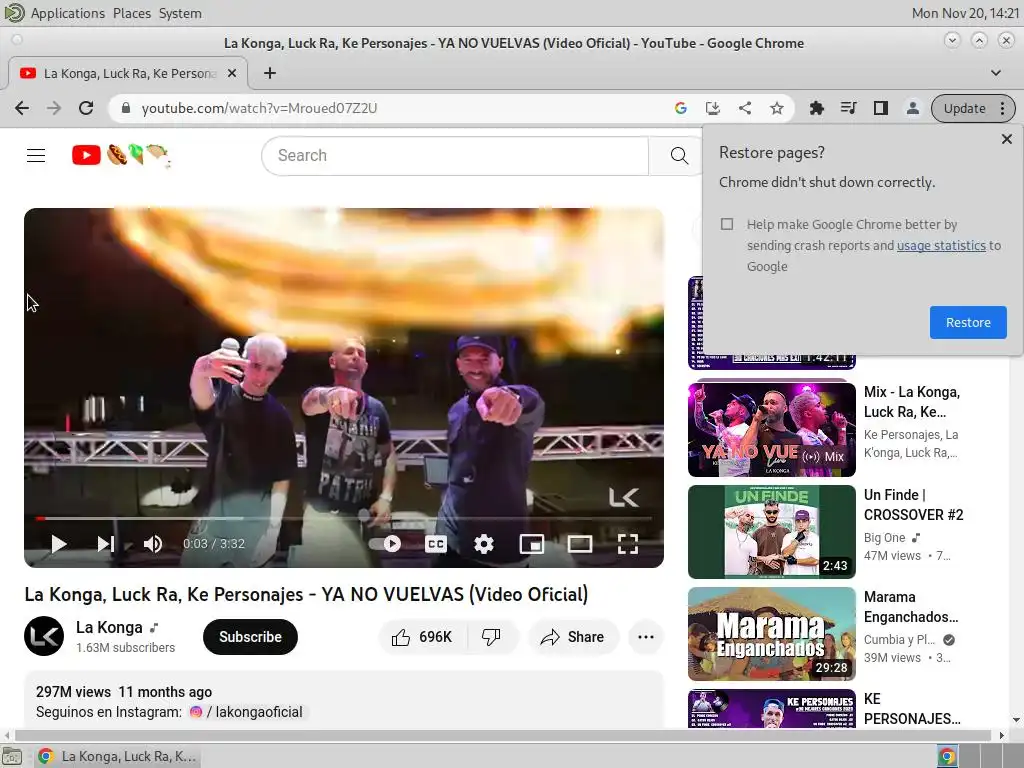Open YouTube guide hamburger menu
The image size is (1024, 768).
(36, 155)
